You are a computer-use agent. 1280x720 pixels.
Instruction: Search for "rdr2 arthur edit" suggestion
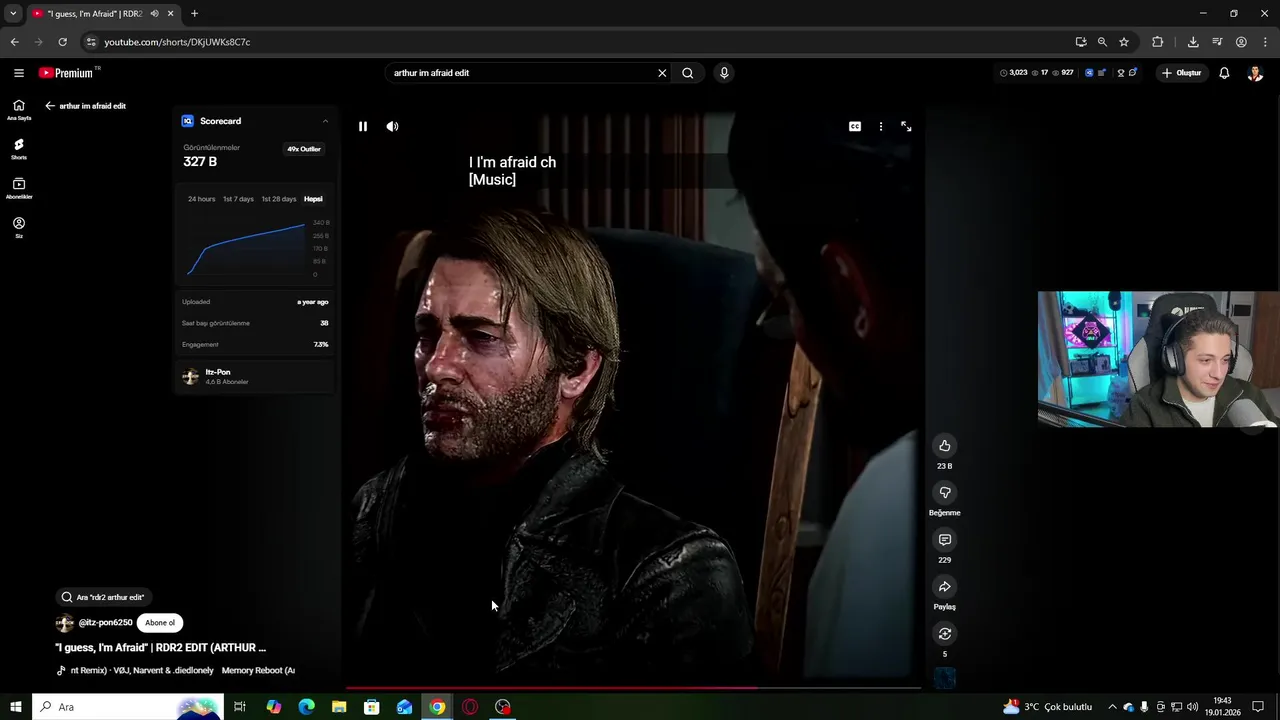tap(103, 597)
